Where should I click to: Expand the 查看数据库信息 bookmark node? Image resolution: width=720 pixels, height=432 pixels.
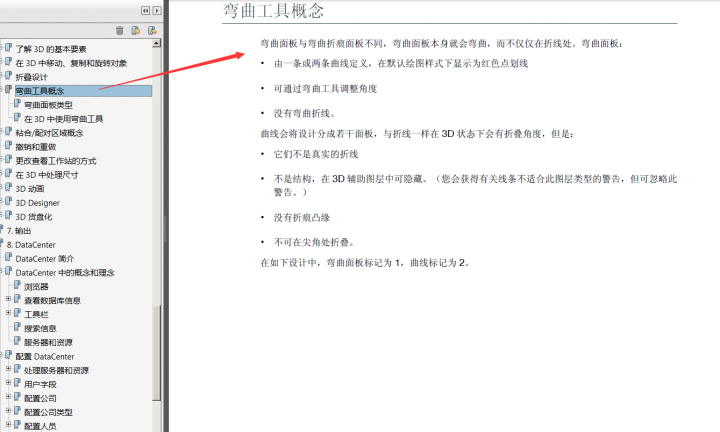click(x=8, y=299)
